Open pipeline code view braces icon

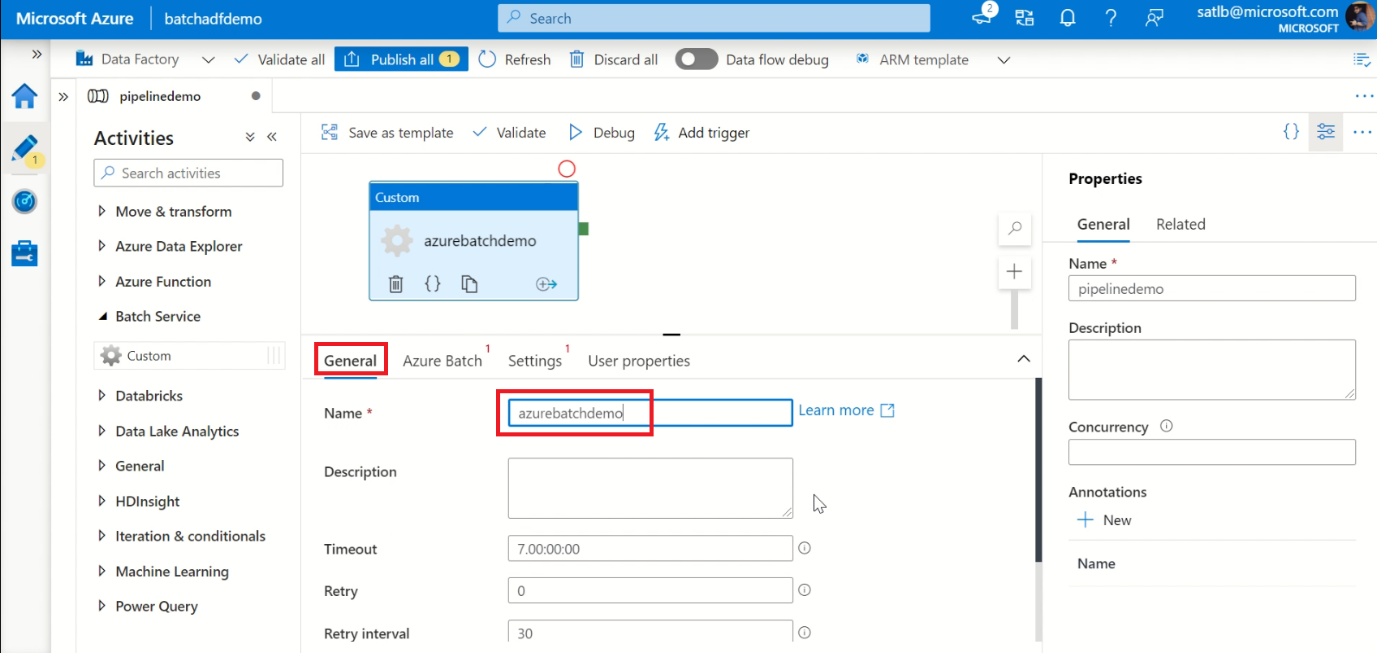(1291, 132)
